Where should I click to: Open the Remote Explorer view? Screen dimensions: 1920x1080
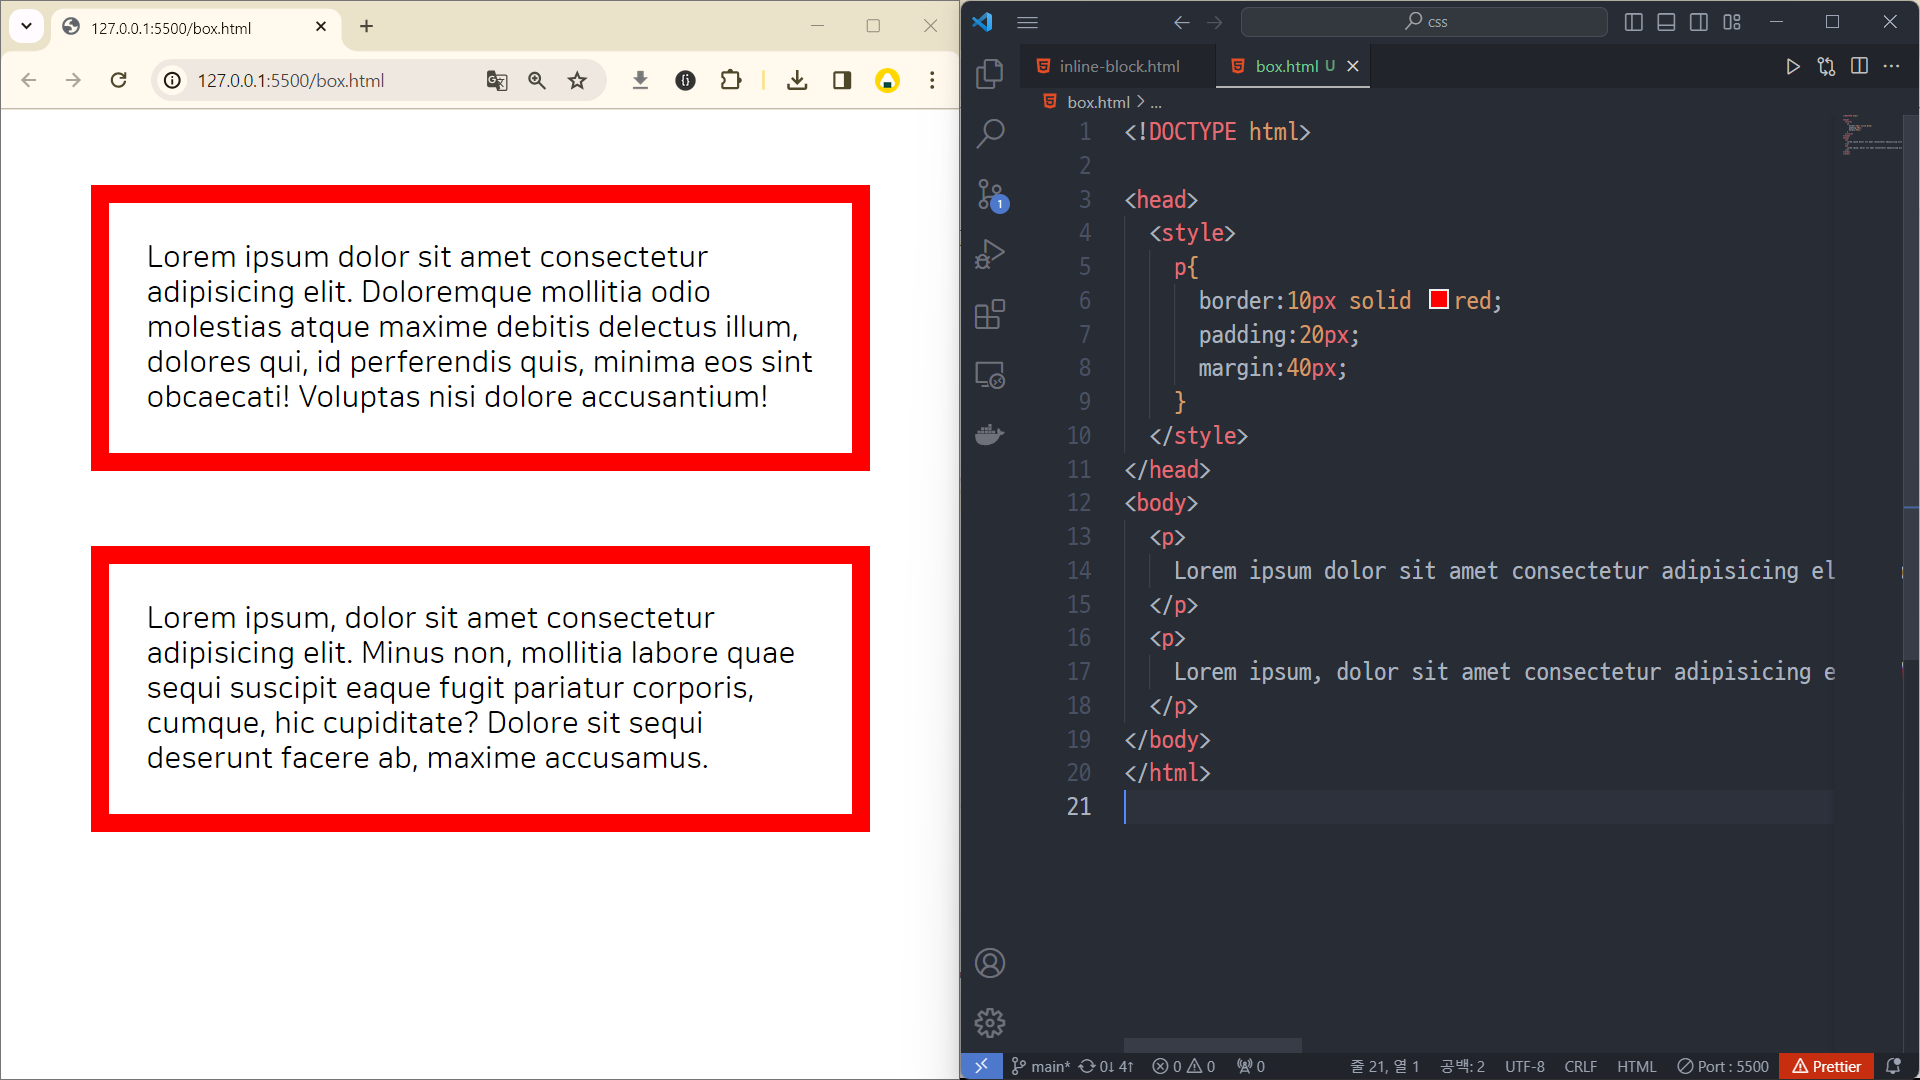tap(989, 375)
